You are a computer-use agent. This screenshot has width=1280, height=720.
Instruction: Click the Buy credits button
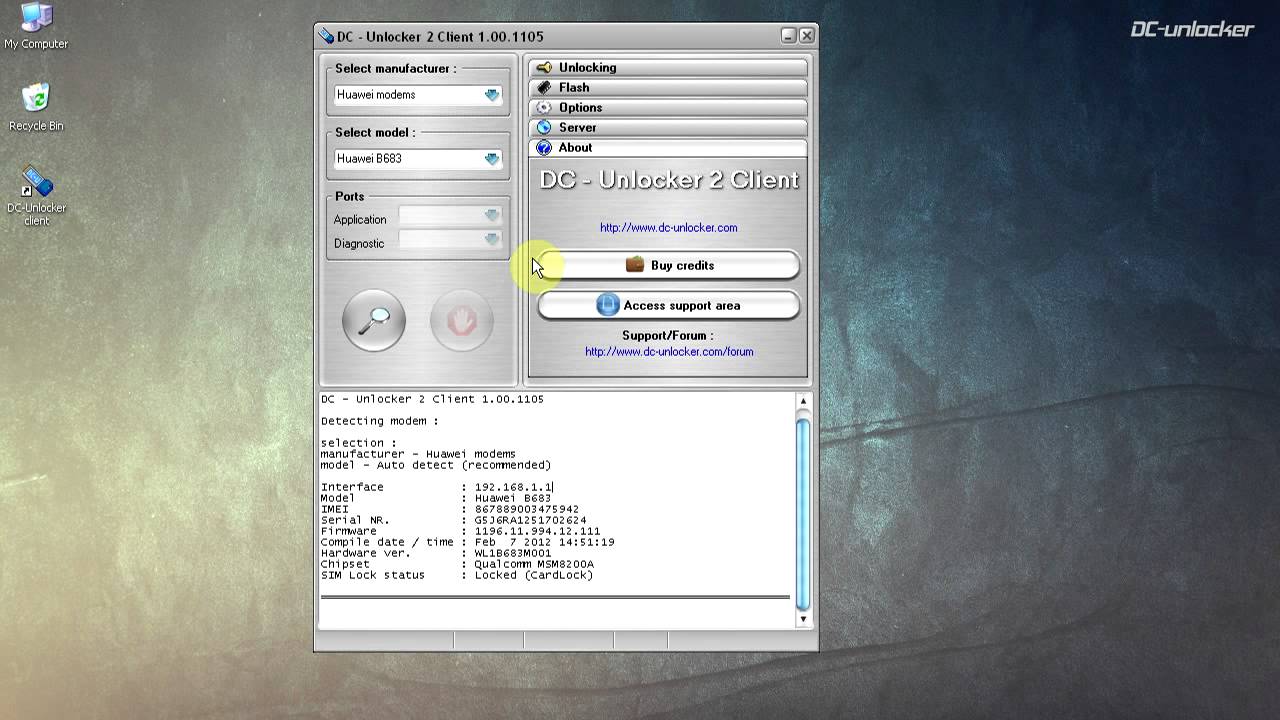coord(668,265)
